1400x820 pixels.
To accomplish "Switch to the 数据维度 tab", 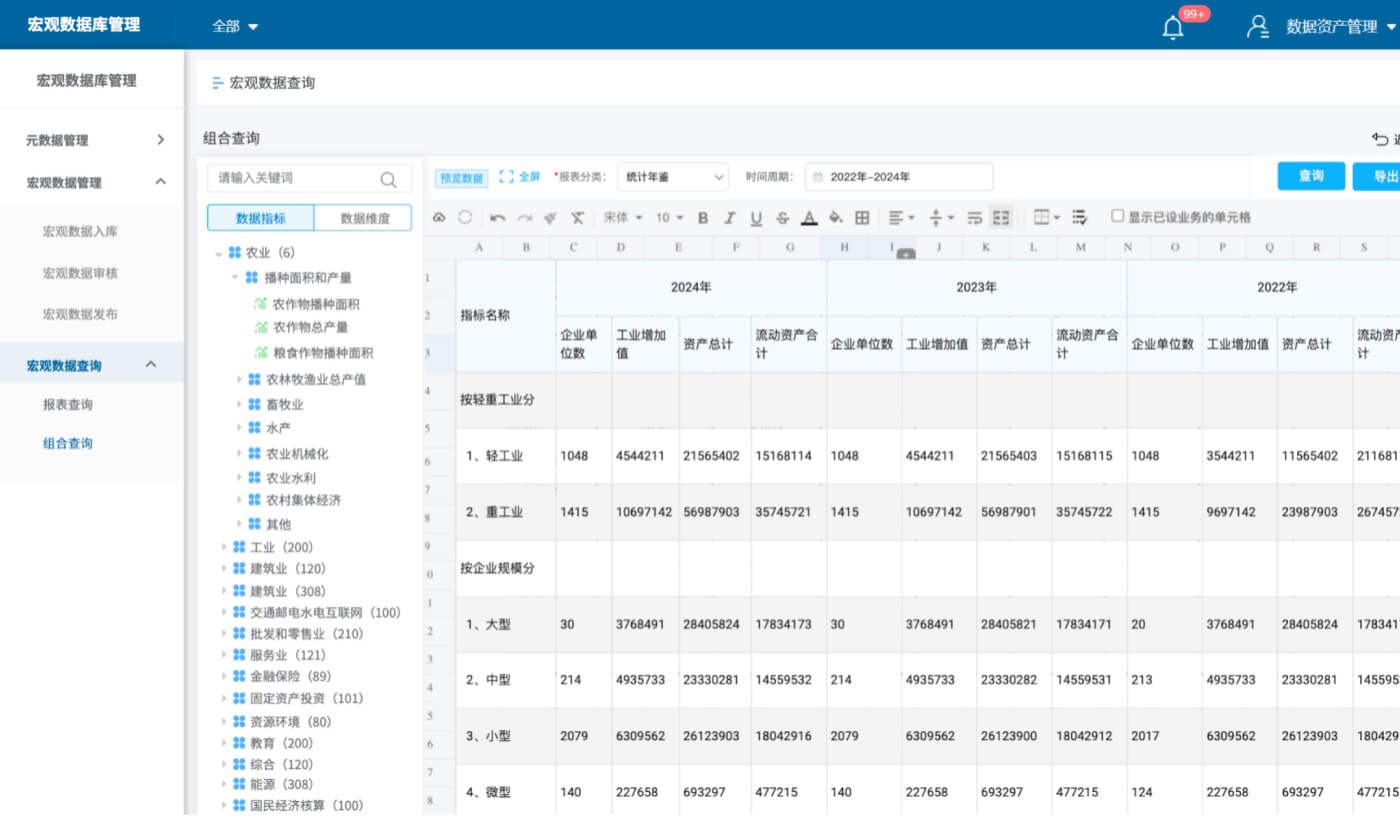I will (x=362, y=218).
